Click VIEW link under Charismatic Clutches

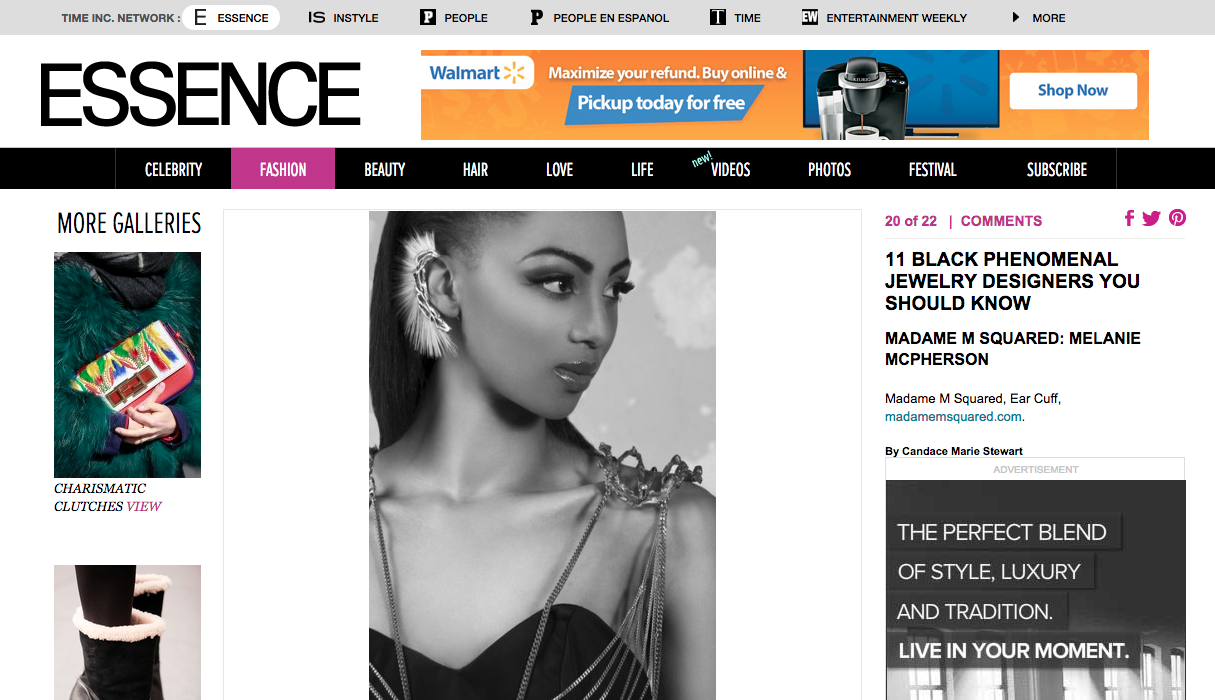click(x=143, y=506)
